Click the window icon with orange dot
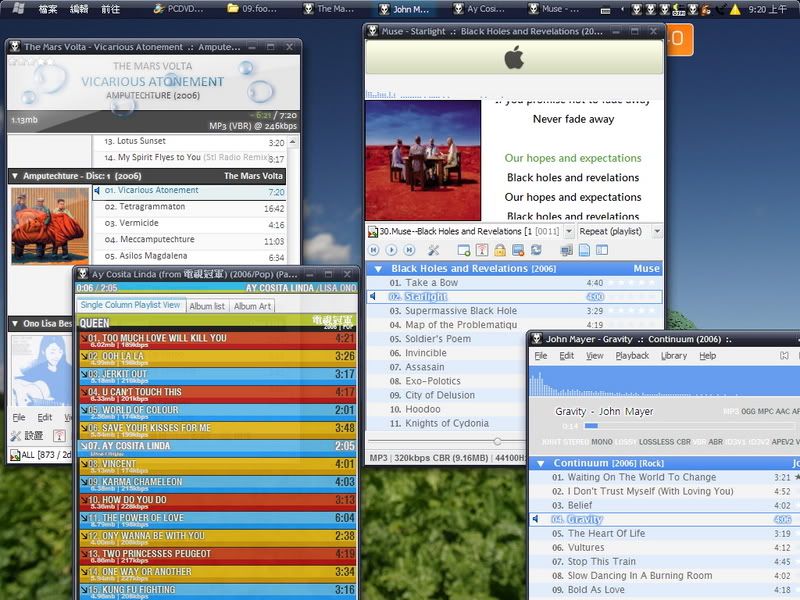Screen dimensions: 800x600 (518, 250)
